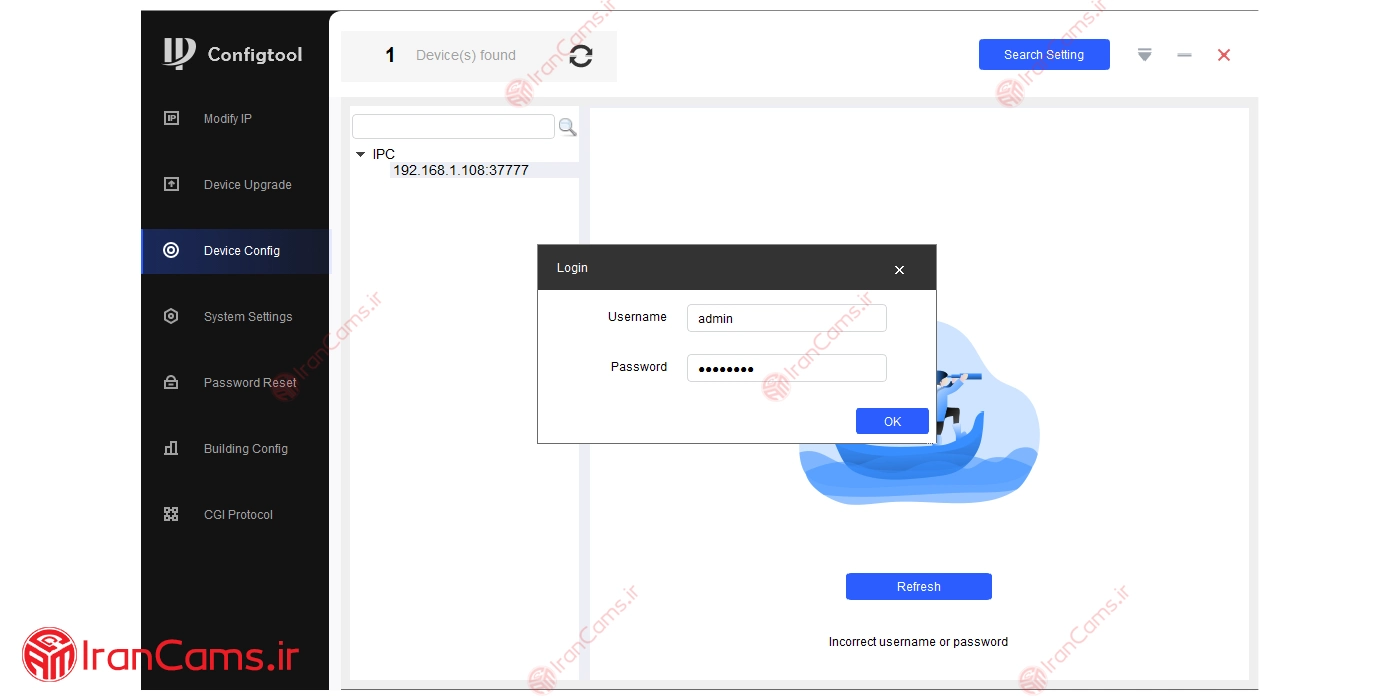Screen dimensions: 1400x700
Task: Refresh device list with circular arrows icon
Action: pos(581,56)
